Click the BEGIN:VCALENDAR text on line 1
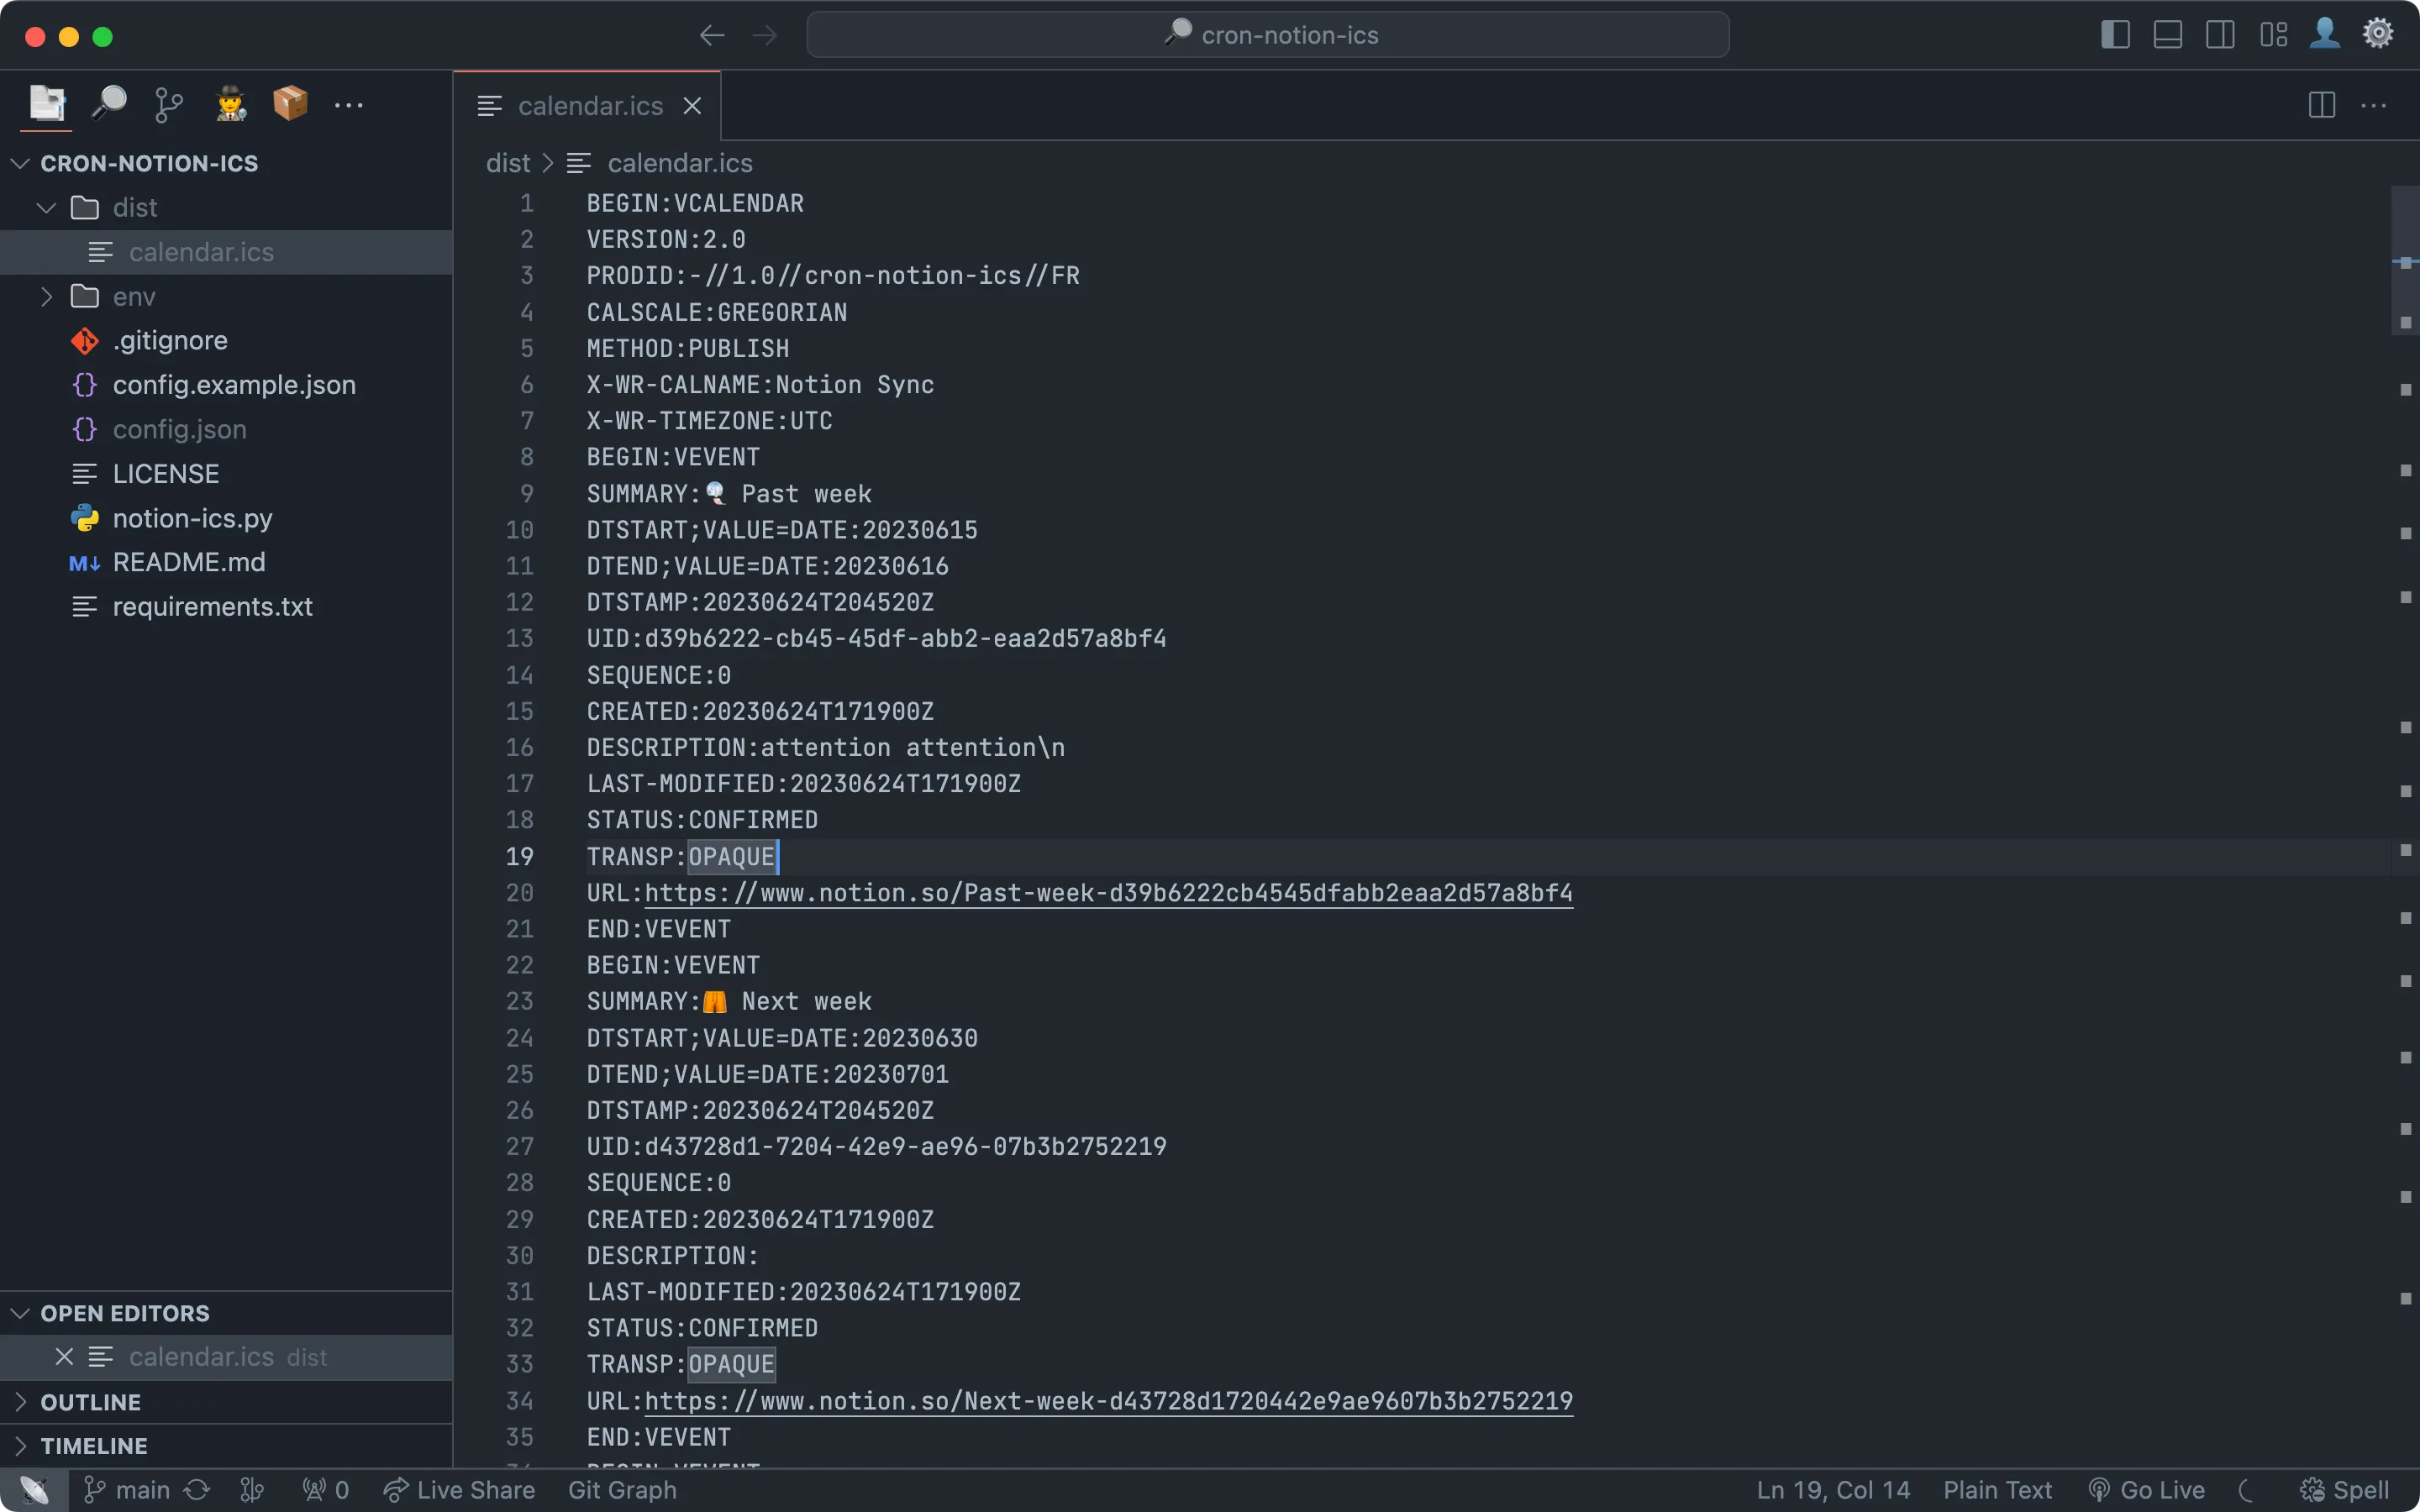The image size is (2420, 1512). 695,204
